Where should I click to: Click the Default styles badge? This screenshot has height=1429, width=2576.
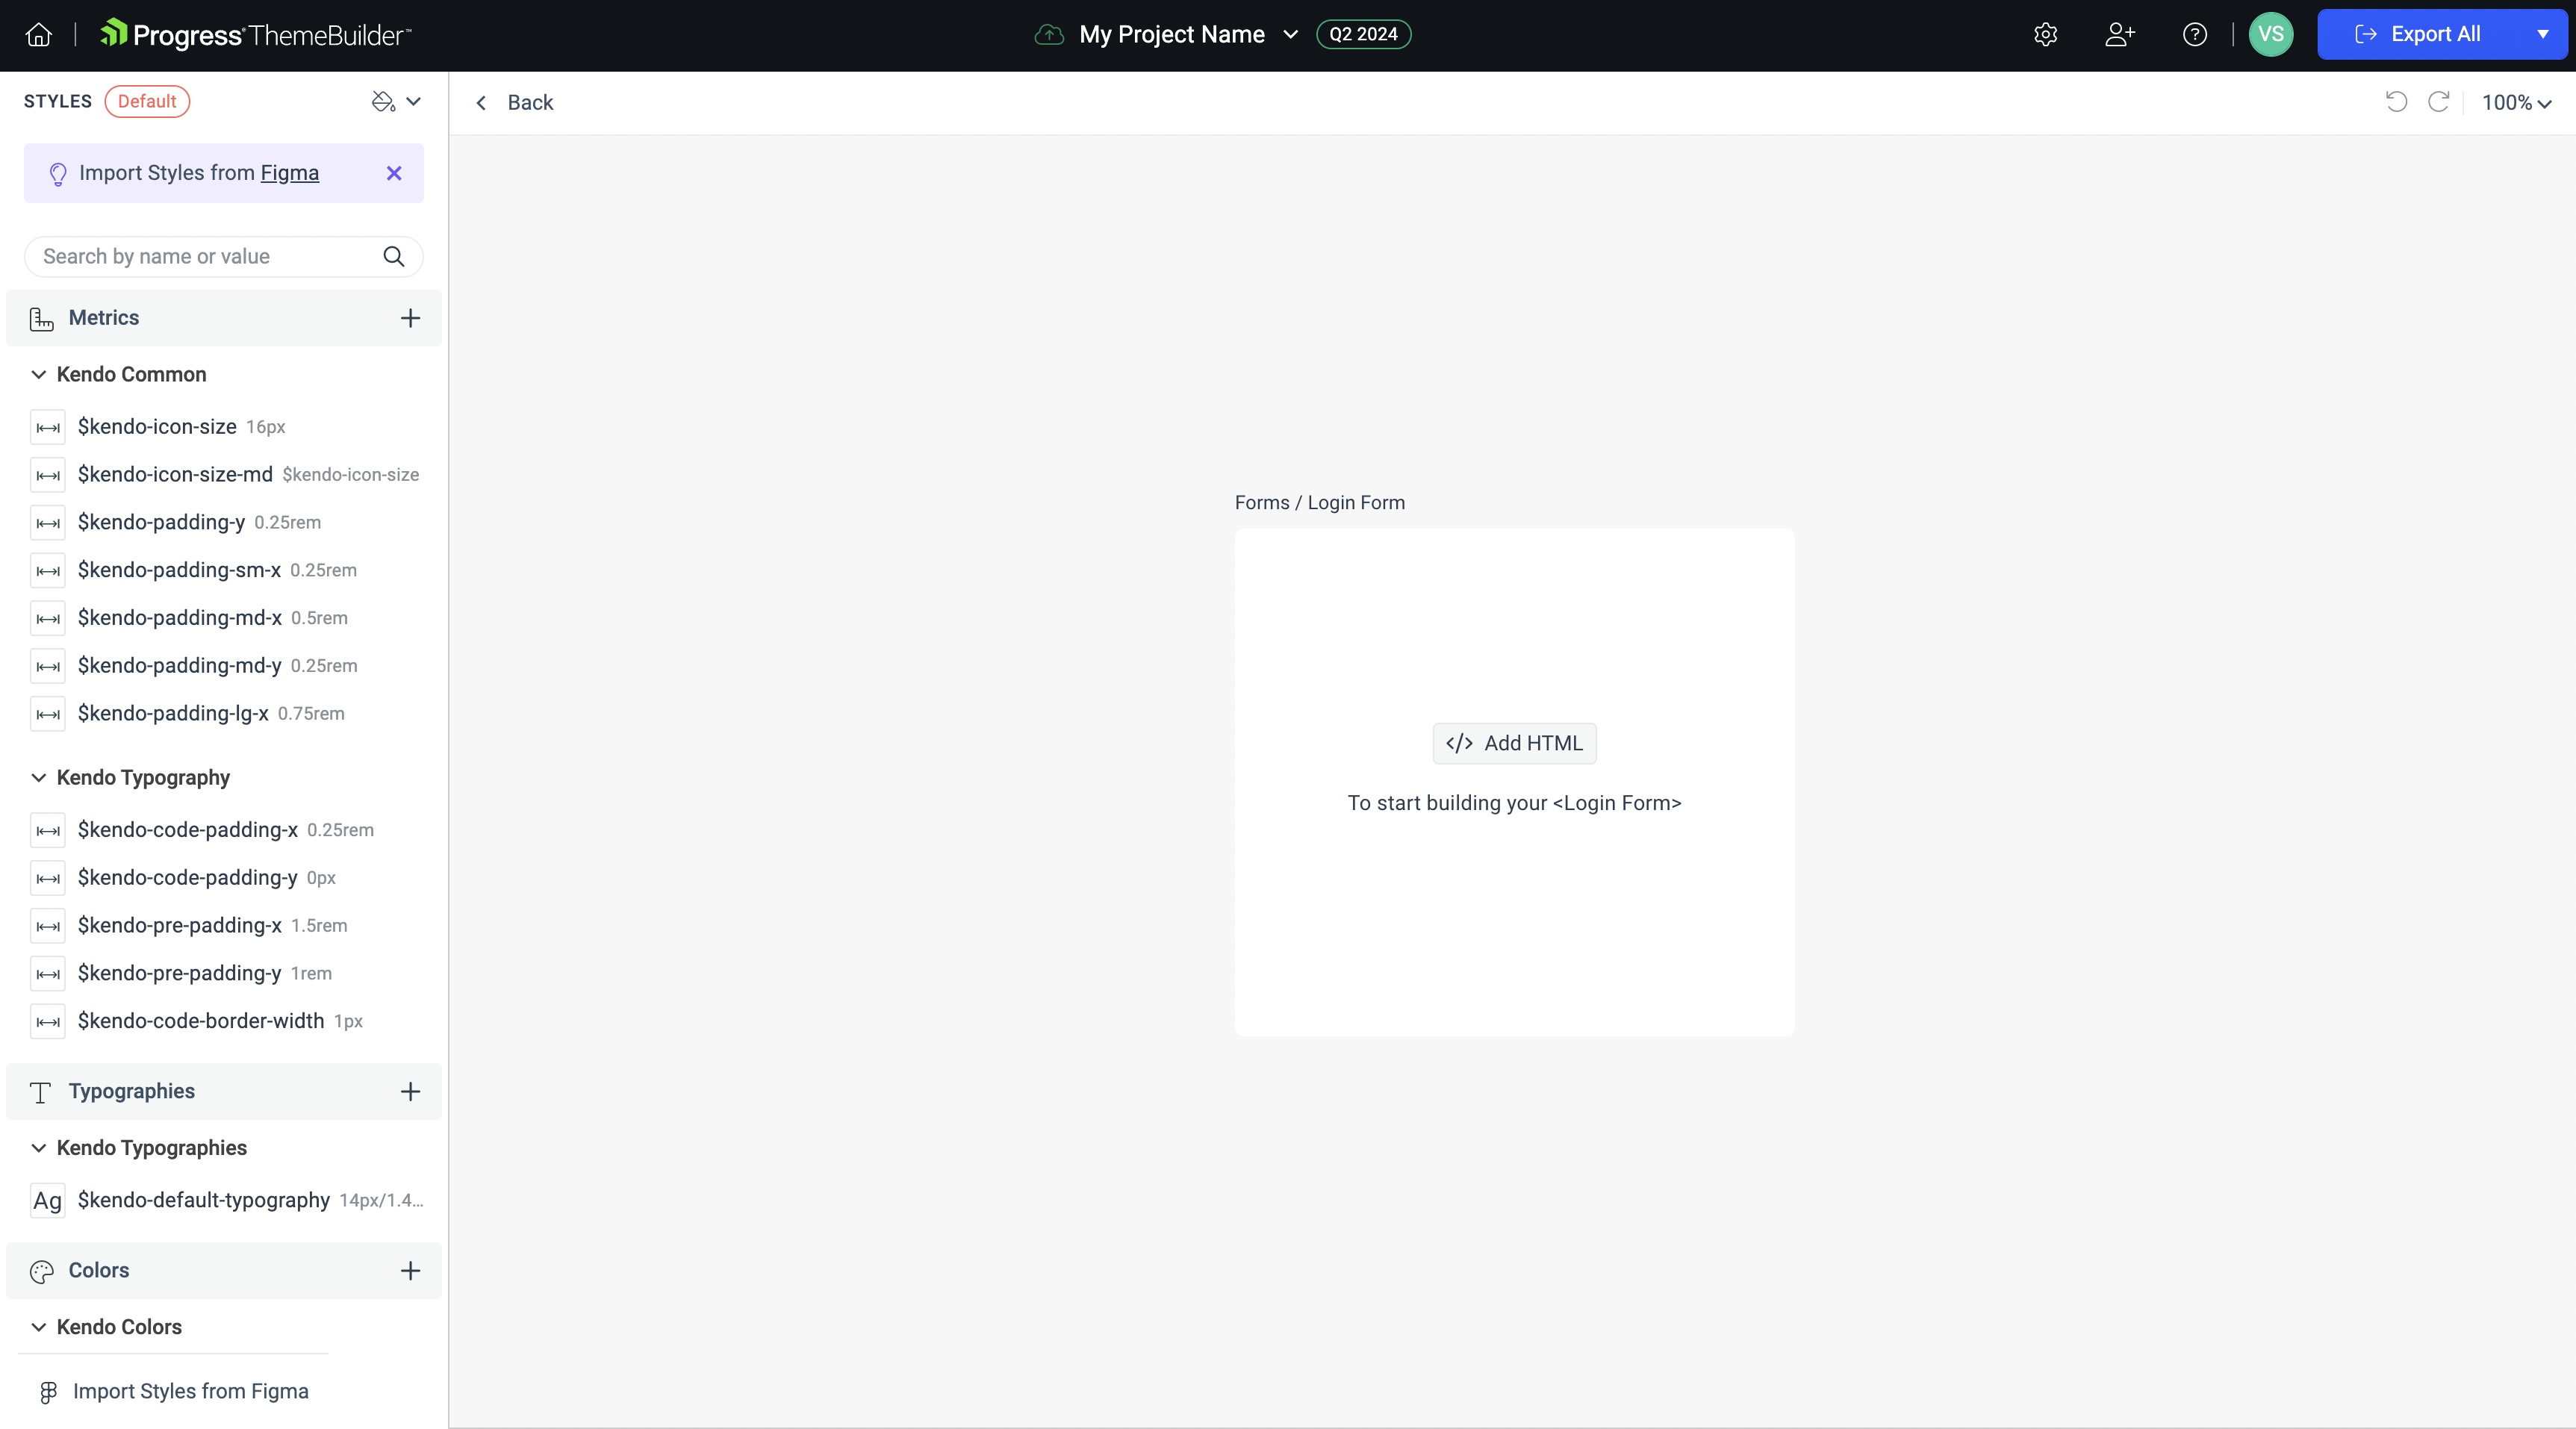tap(147, 102)
